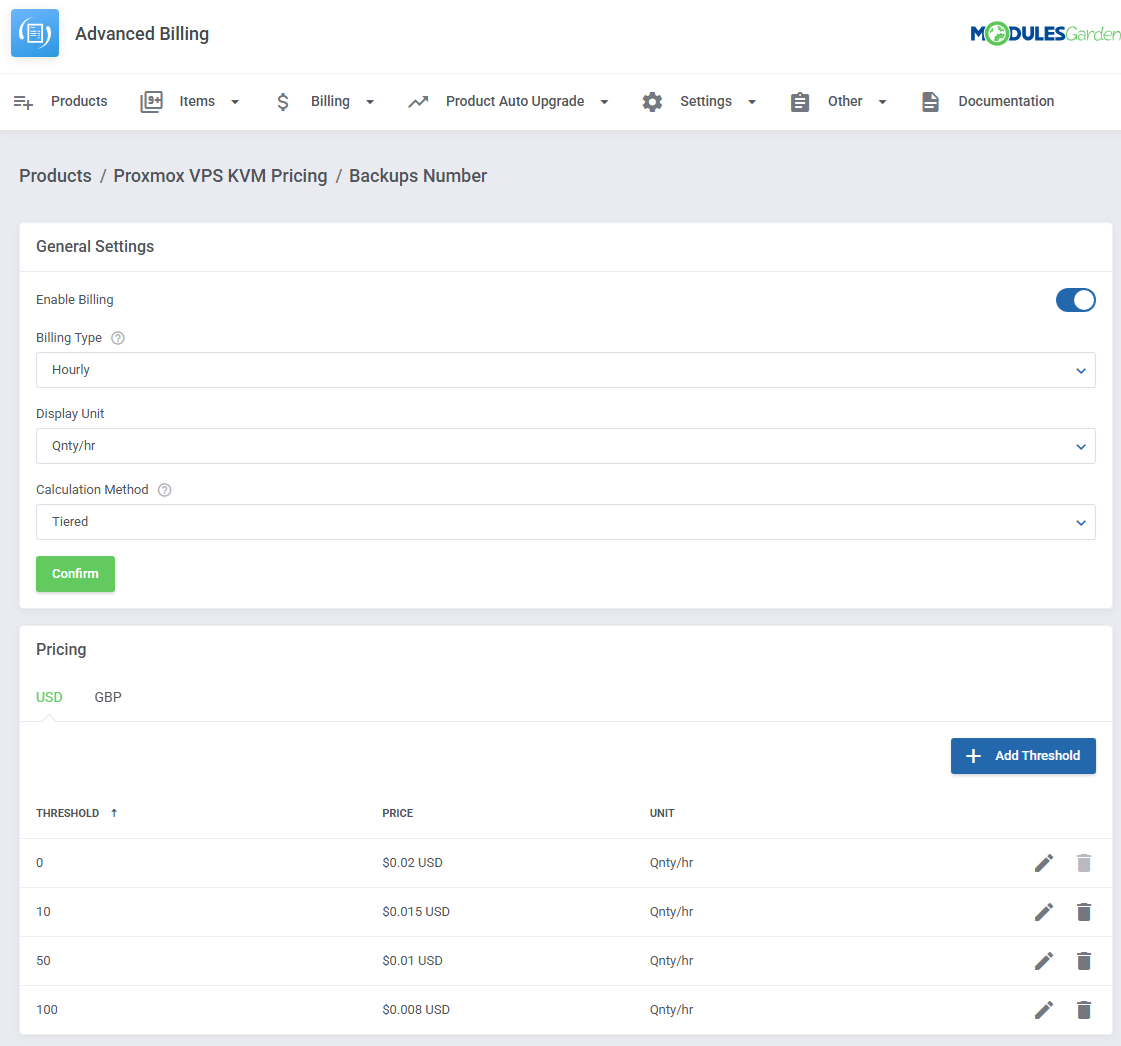
Task: Expand the Calculation Method dropdown
Action: (565, 522)
